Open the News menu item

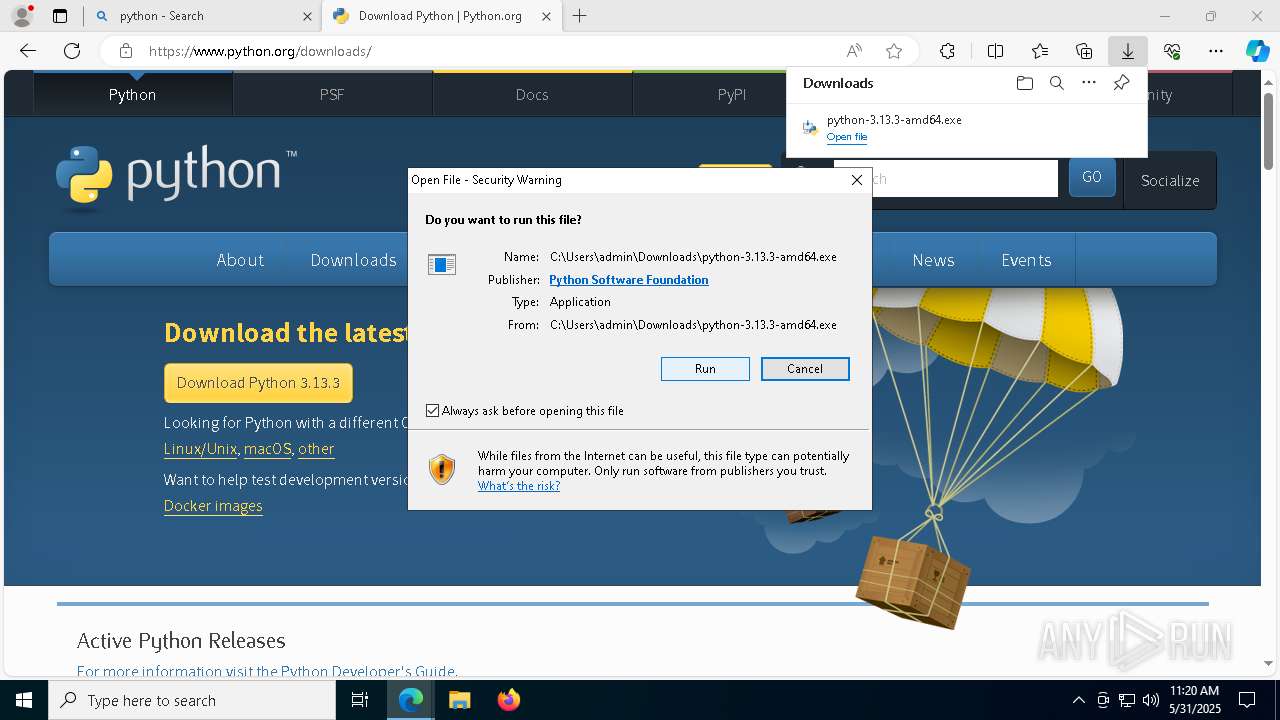point(933,260)
